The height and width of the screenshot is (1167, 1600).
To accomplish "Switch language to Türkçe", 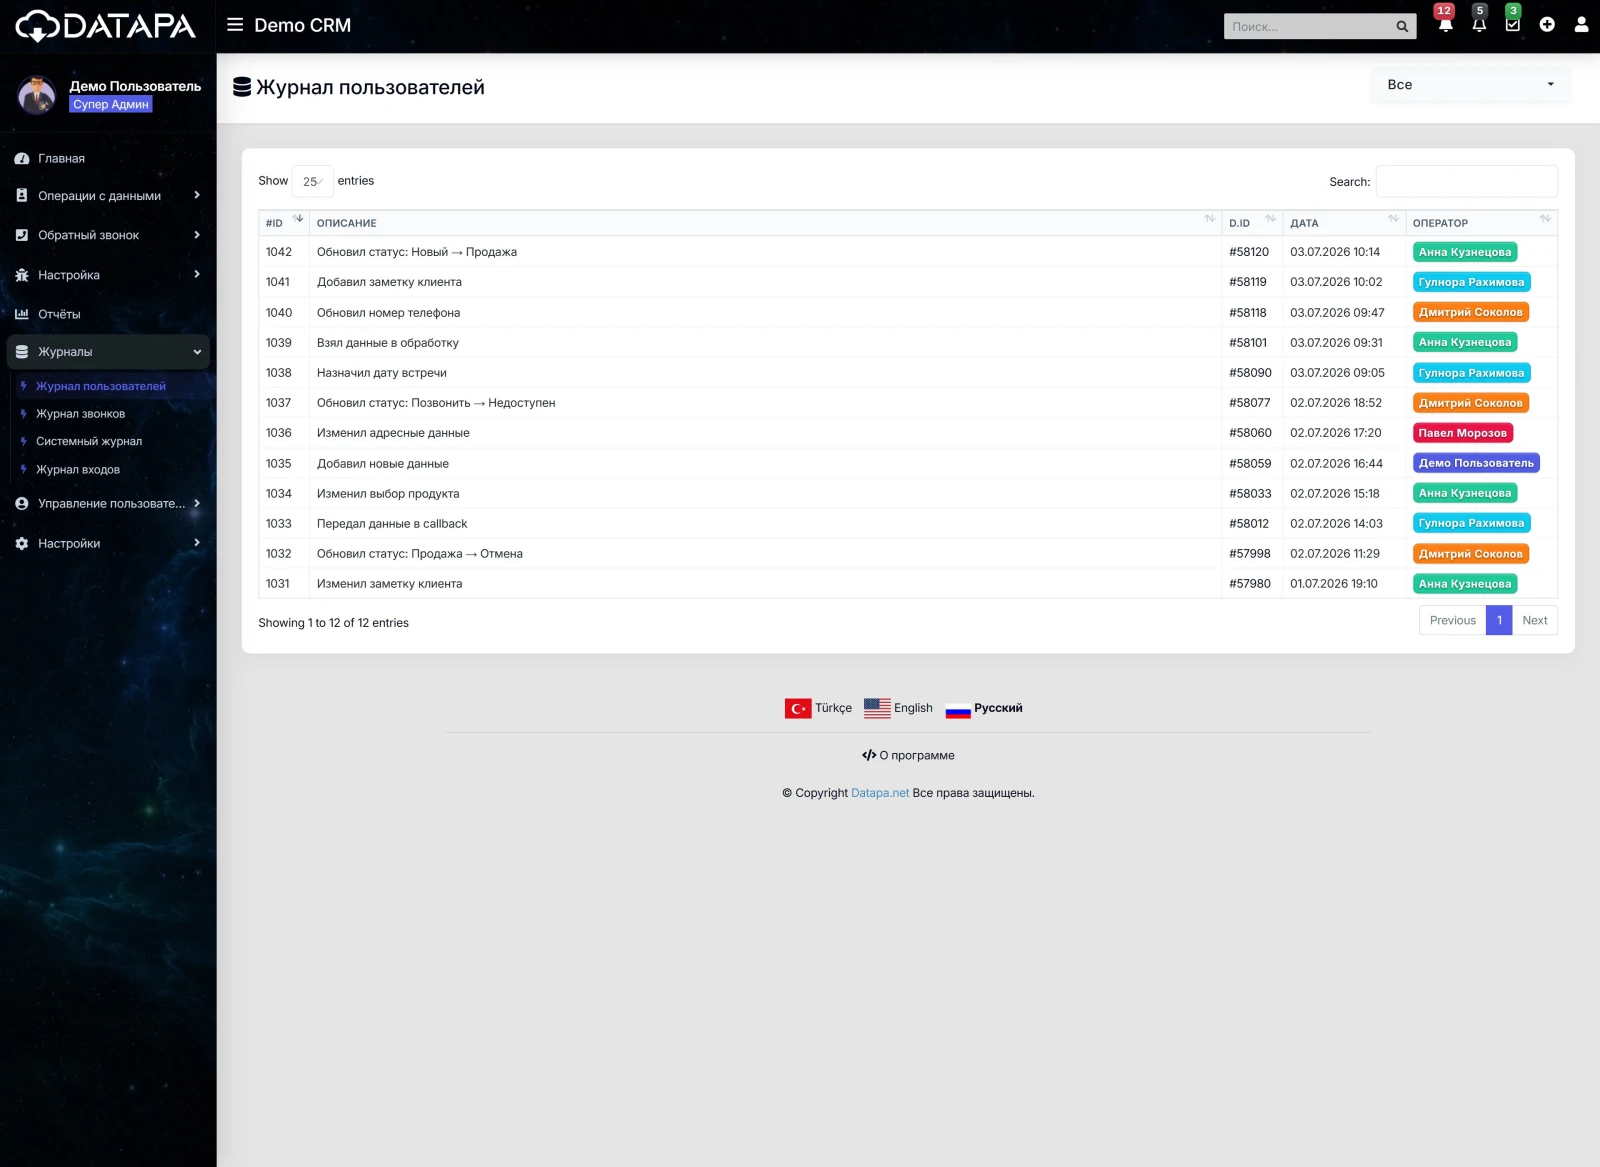I will click(x=833, y=709).
